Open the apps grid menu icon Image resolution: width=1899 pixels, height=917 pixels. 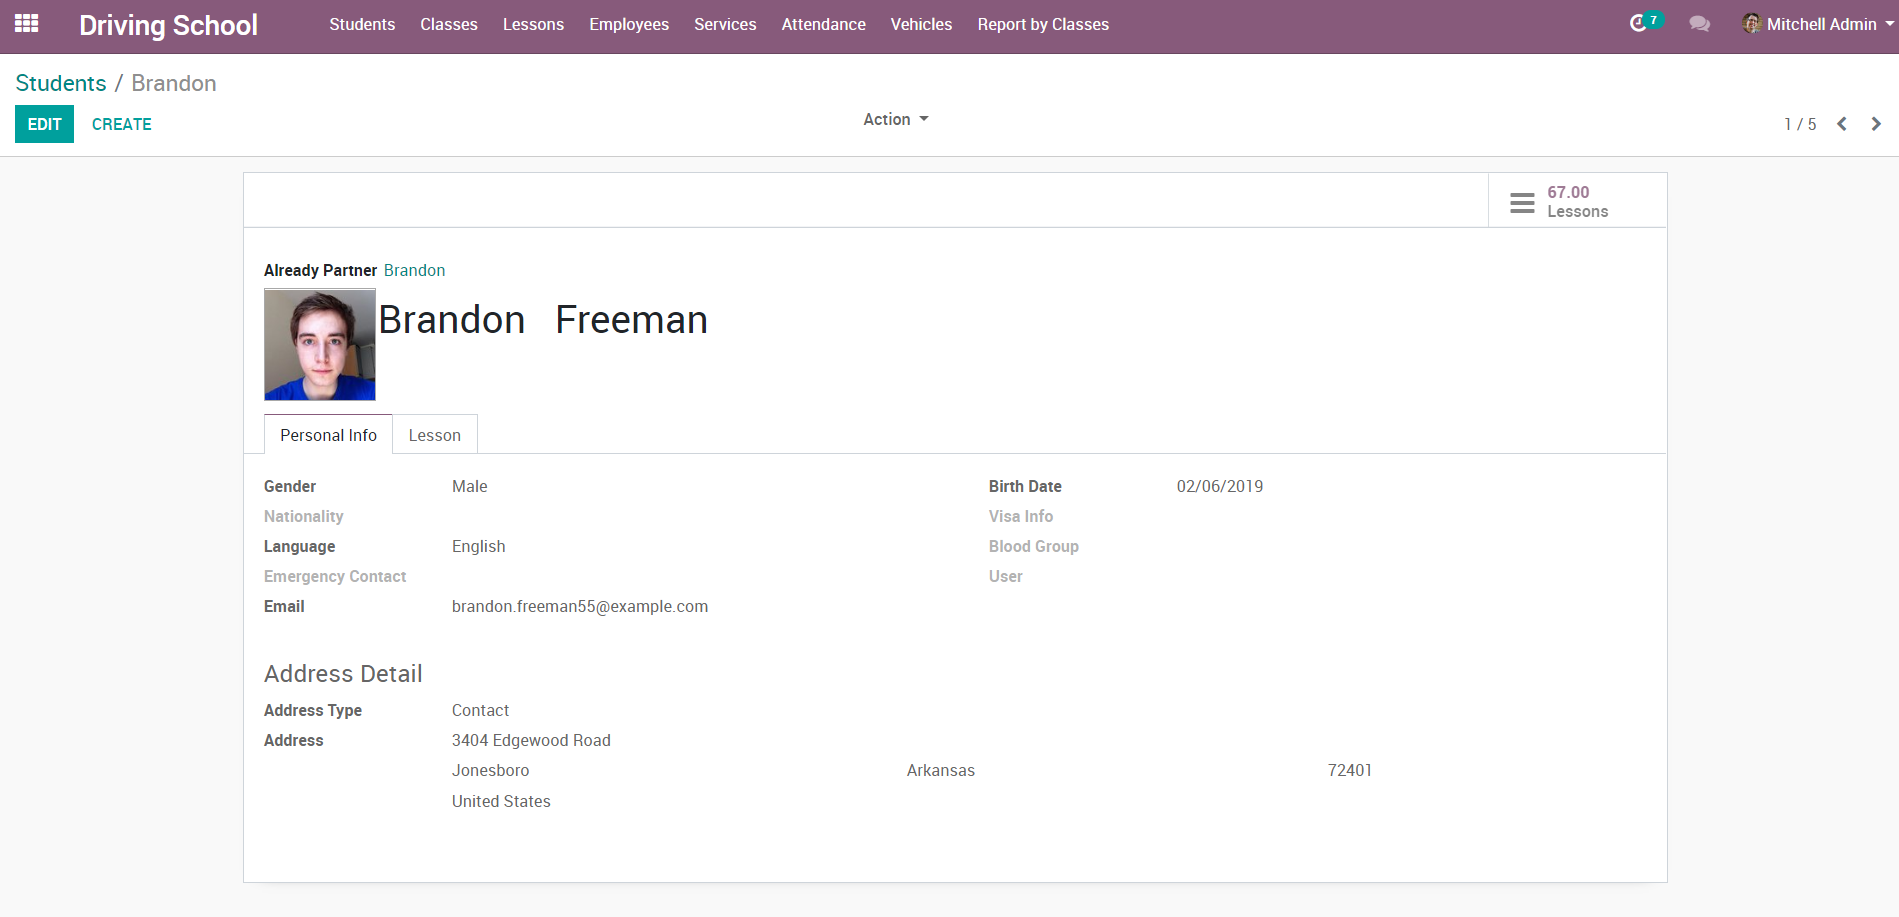click(27, 24)
